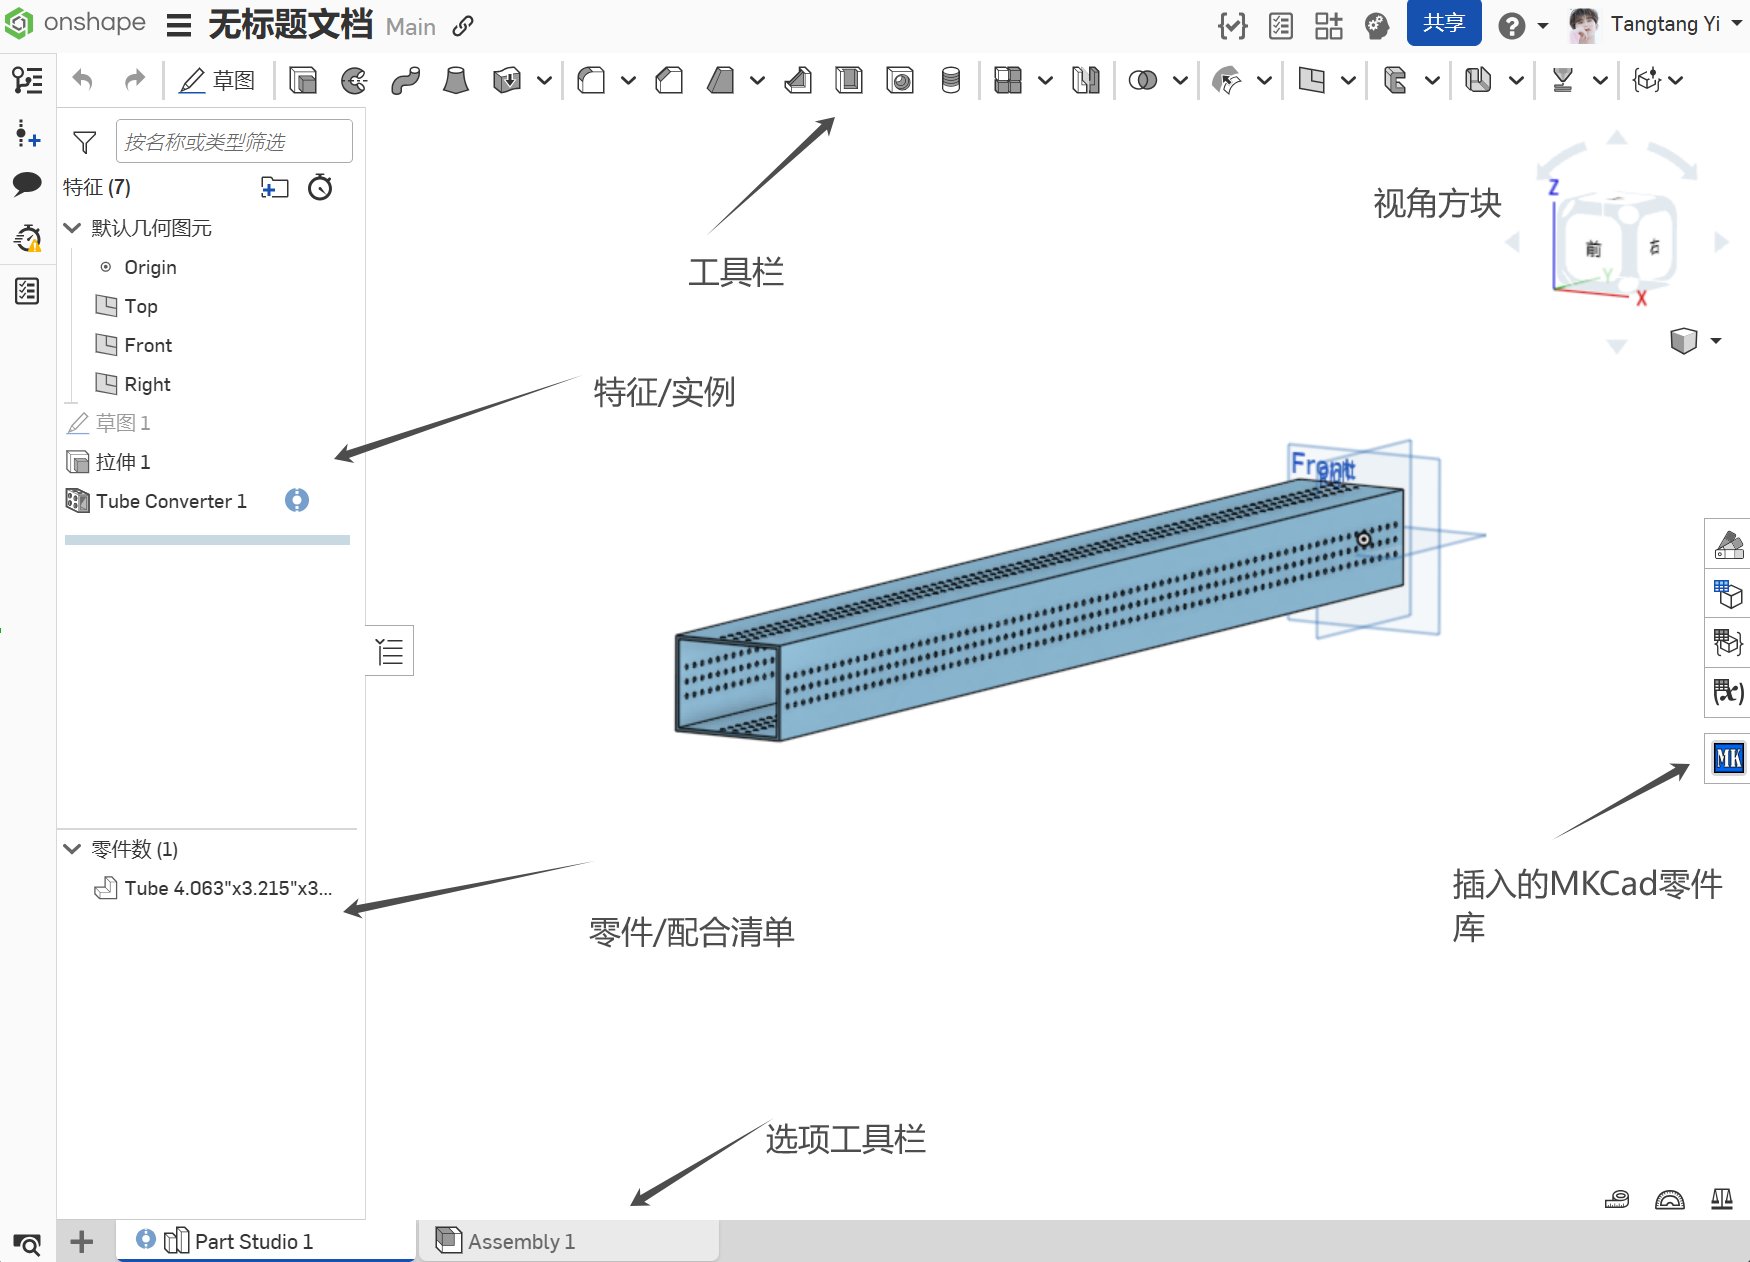Open custom features tool icon

click(x=1647, y=80)
